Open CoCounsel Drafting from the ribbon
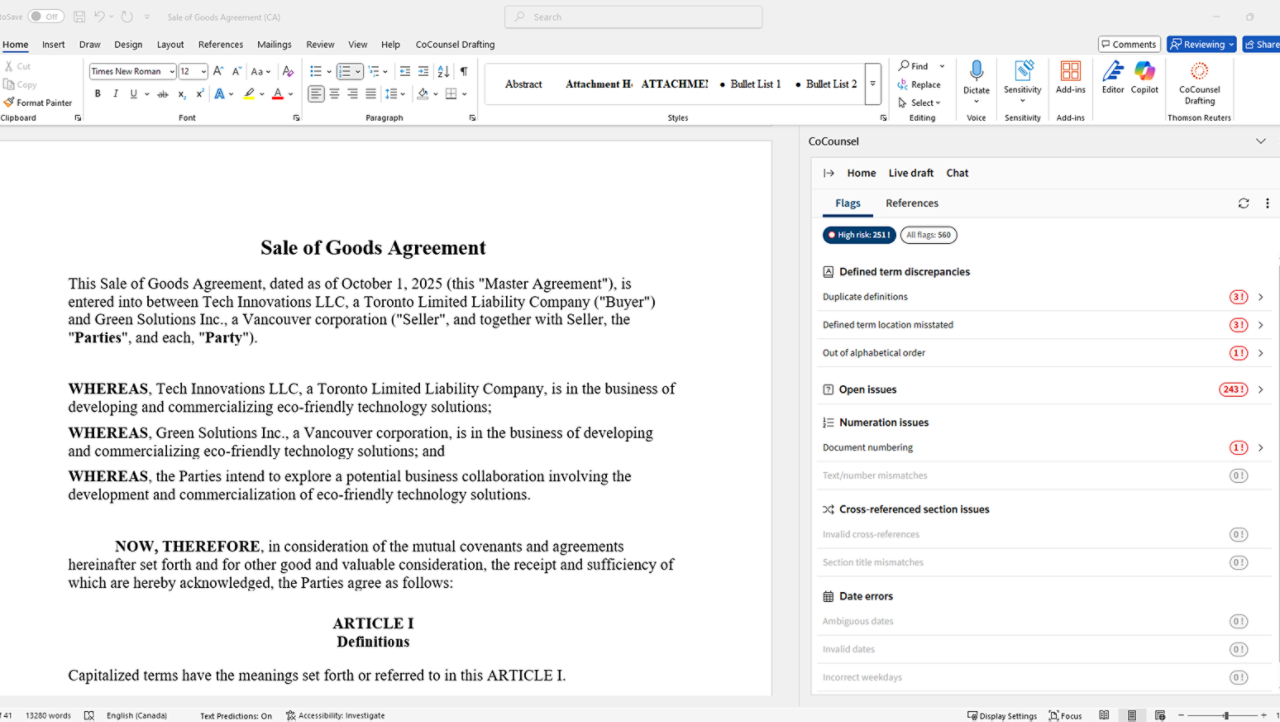Image resolution: width=1280 pixels, height=722 pixels. pyautogui.click(x=1199, y=78)
